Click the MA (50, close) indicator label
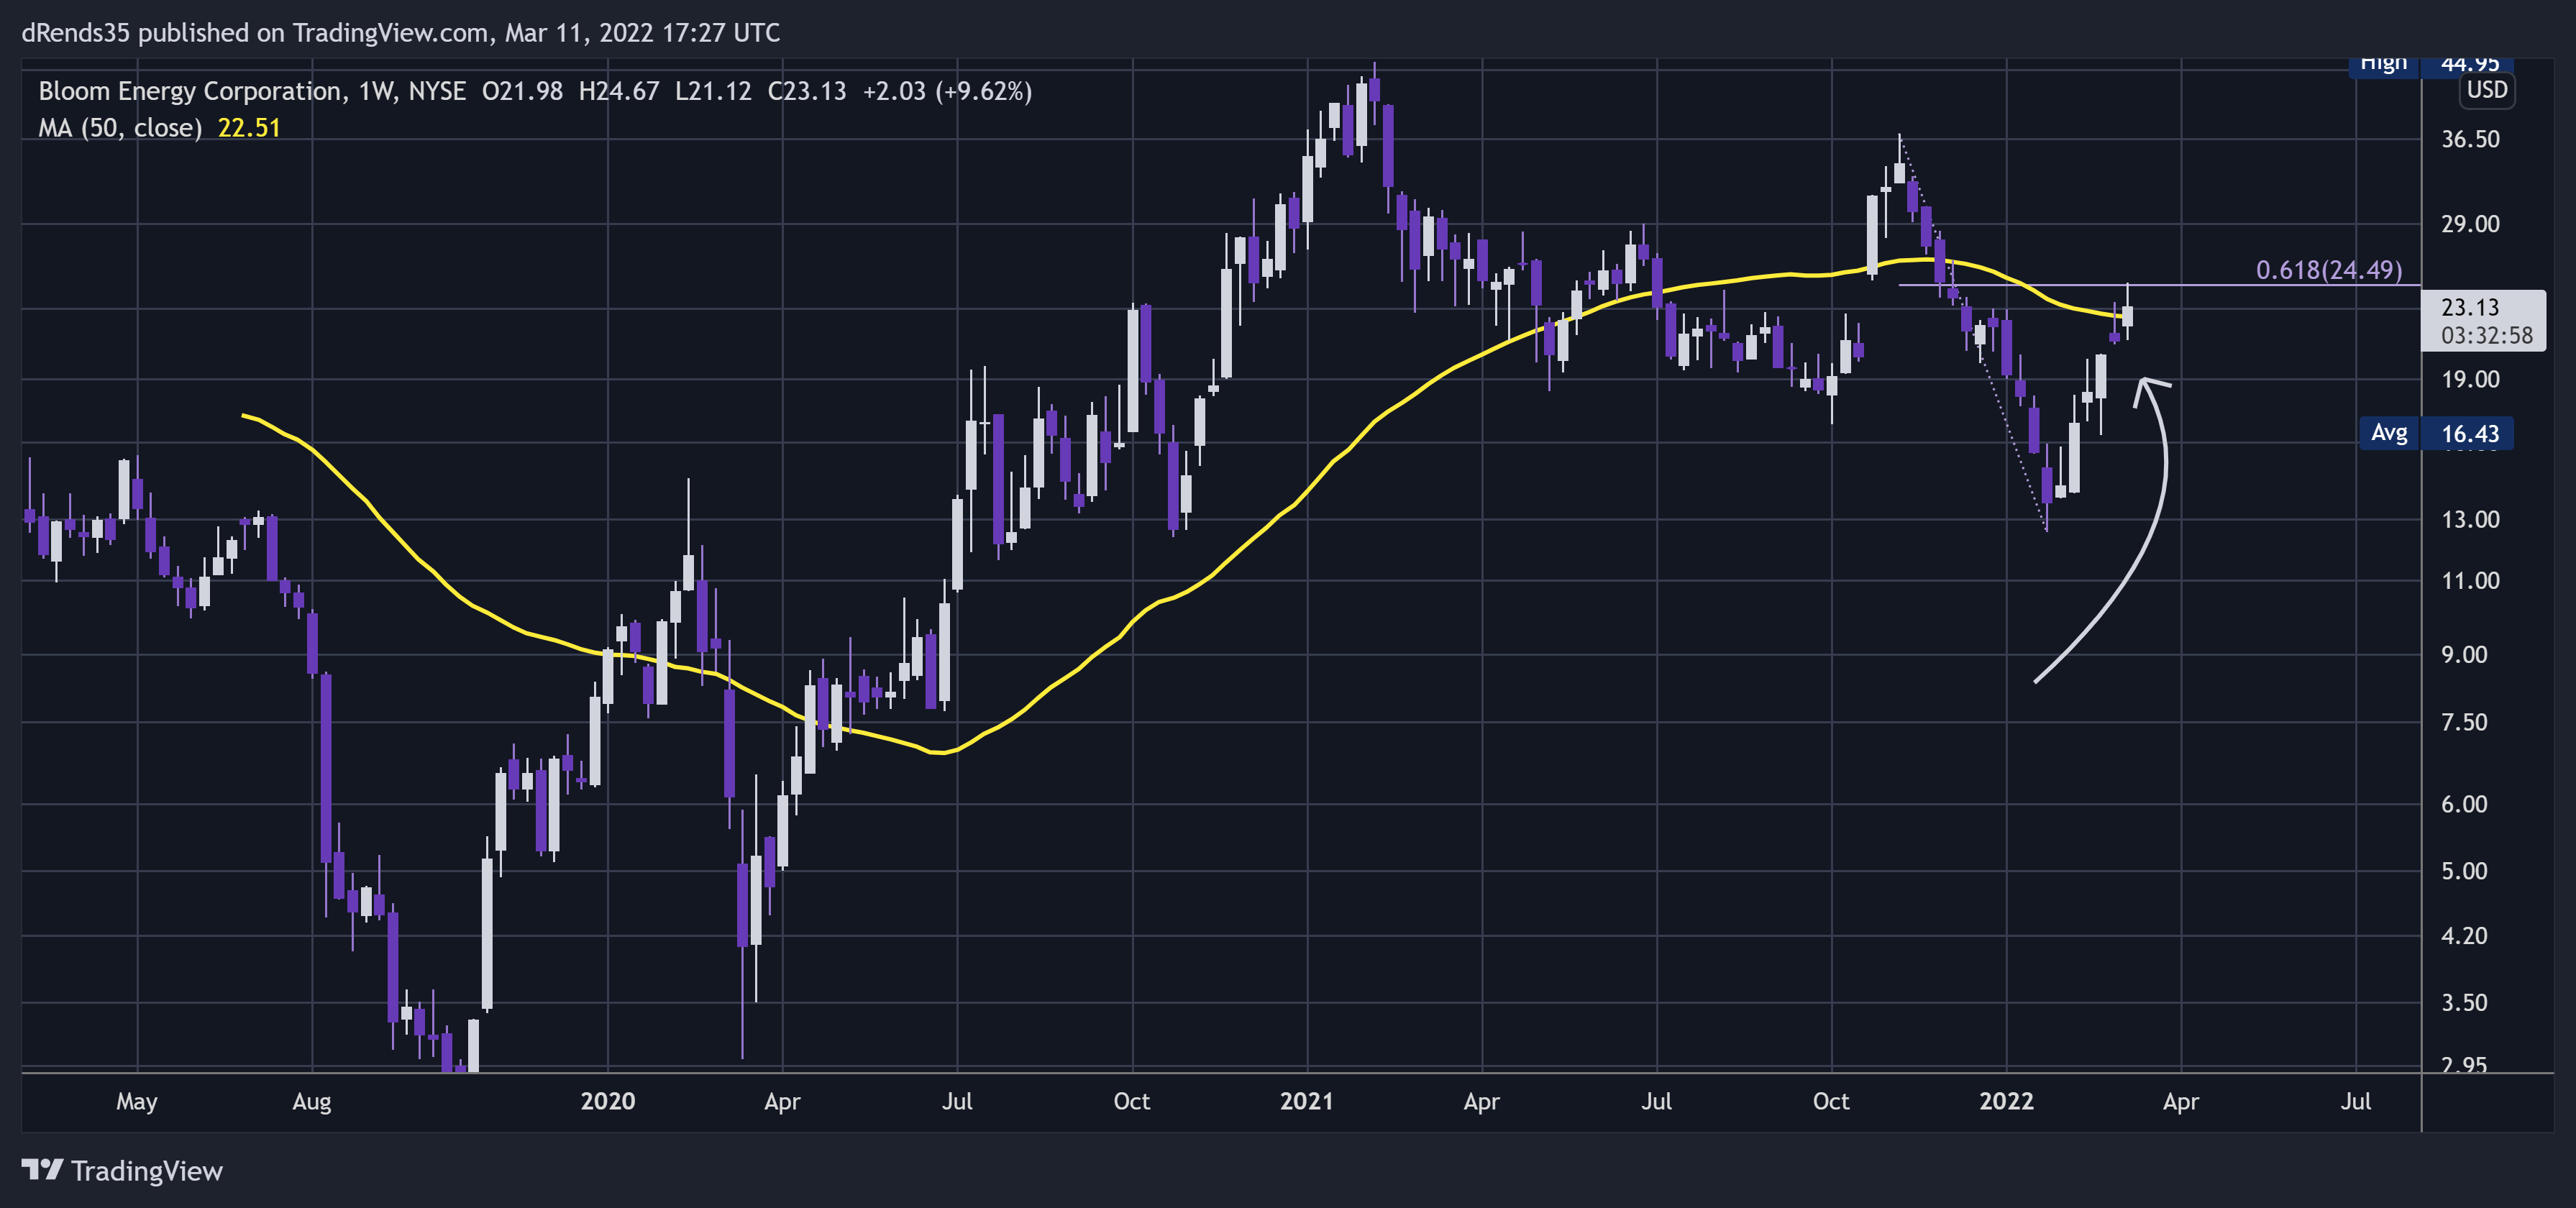The width and height of the screenshot is (2576, 1208). [x=120, y=128]
